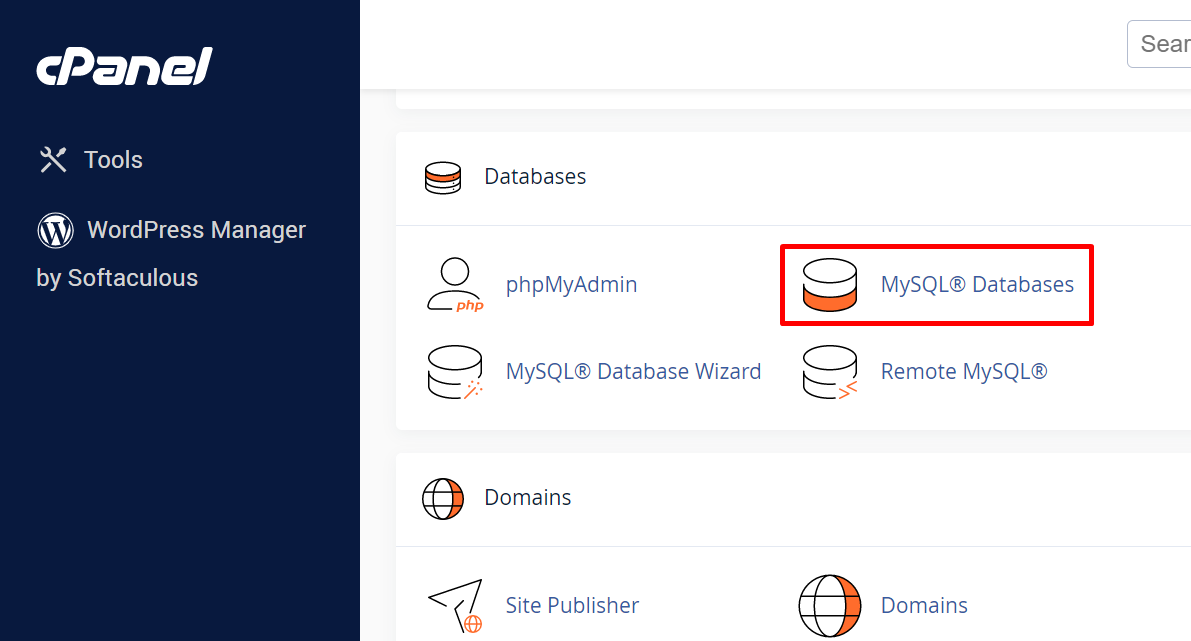
Task: Focus the Search input field
Action: (x=1159, y=44)
